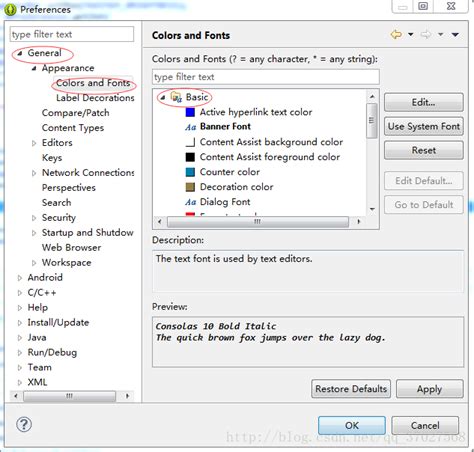Select the Decoration color brown swatch
Image resolution: width=474 pixels, height=452 pixels.
[x=190, y=187]
